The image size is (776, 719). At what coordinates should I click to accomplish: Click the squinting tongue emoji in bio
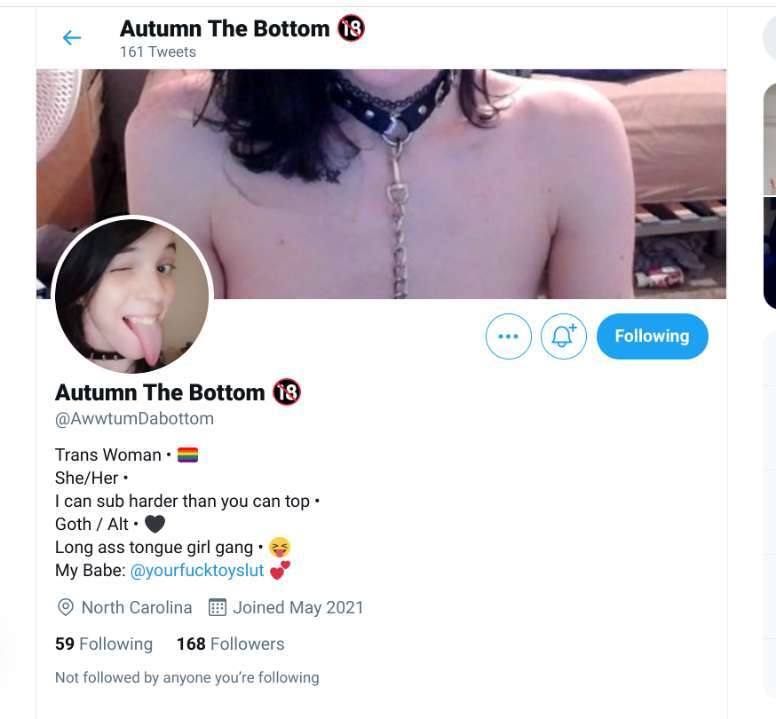[x=280, y=547]
